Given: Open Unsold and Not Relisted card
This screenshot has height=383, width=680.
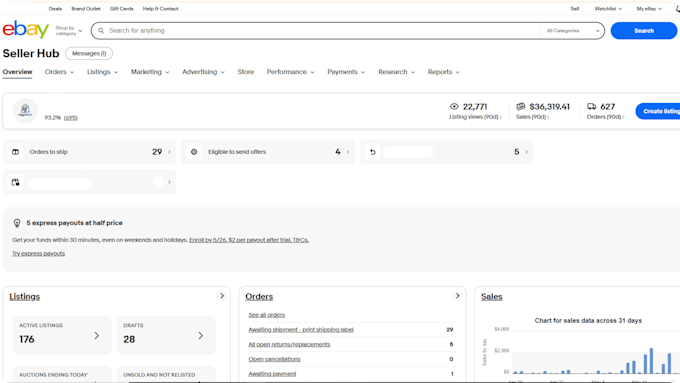Looking at the screenshot, I should click(166, 374).
